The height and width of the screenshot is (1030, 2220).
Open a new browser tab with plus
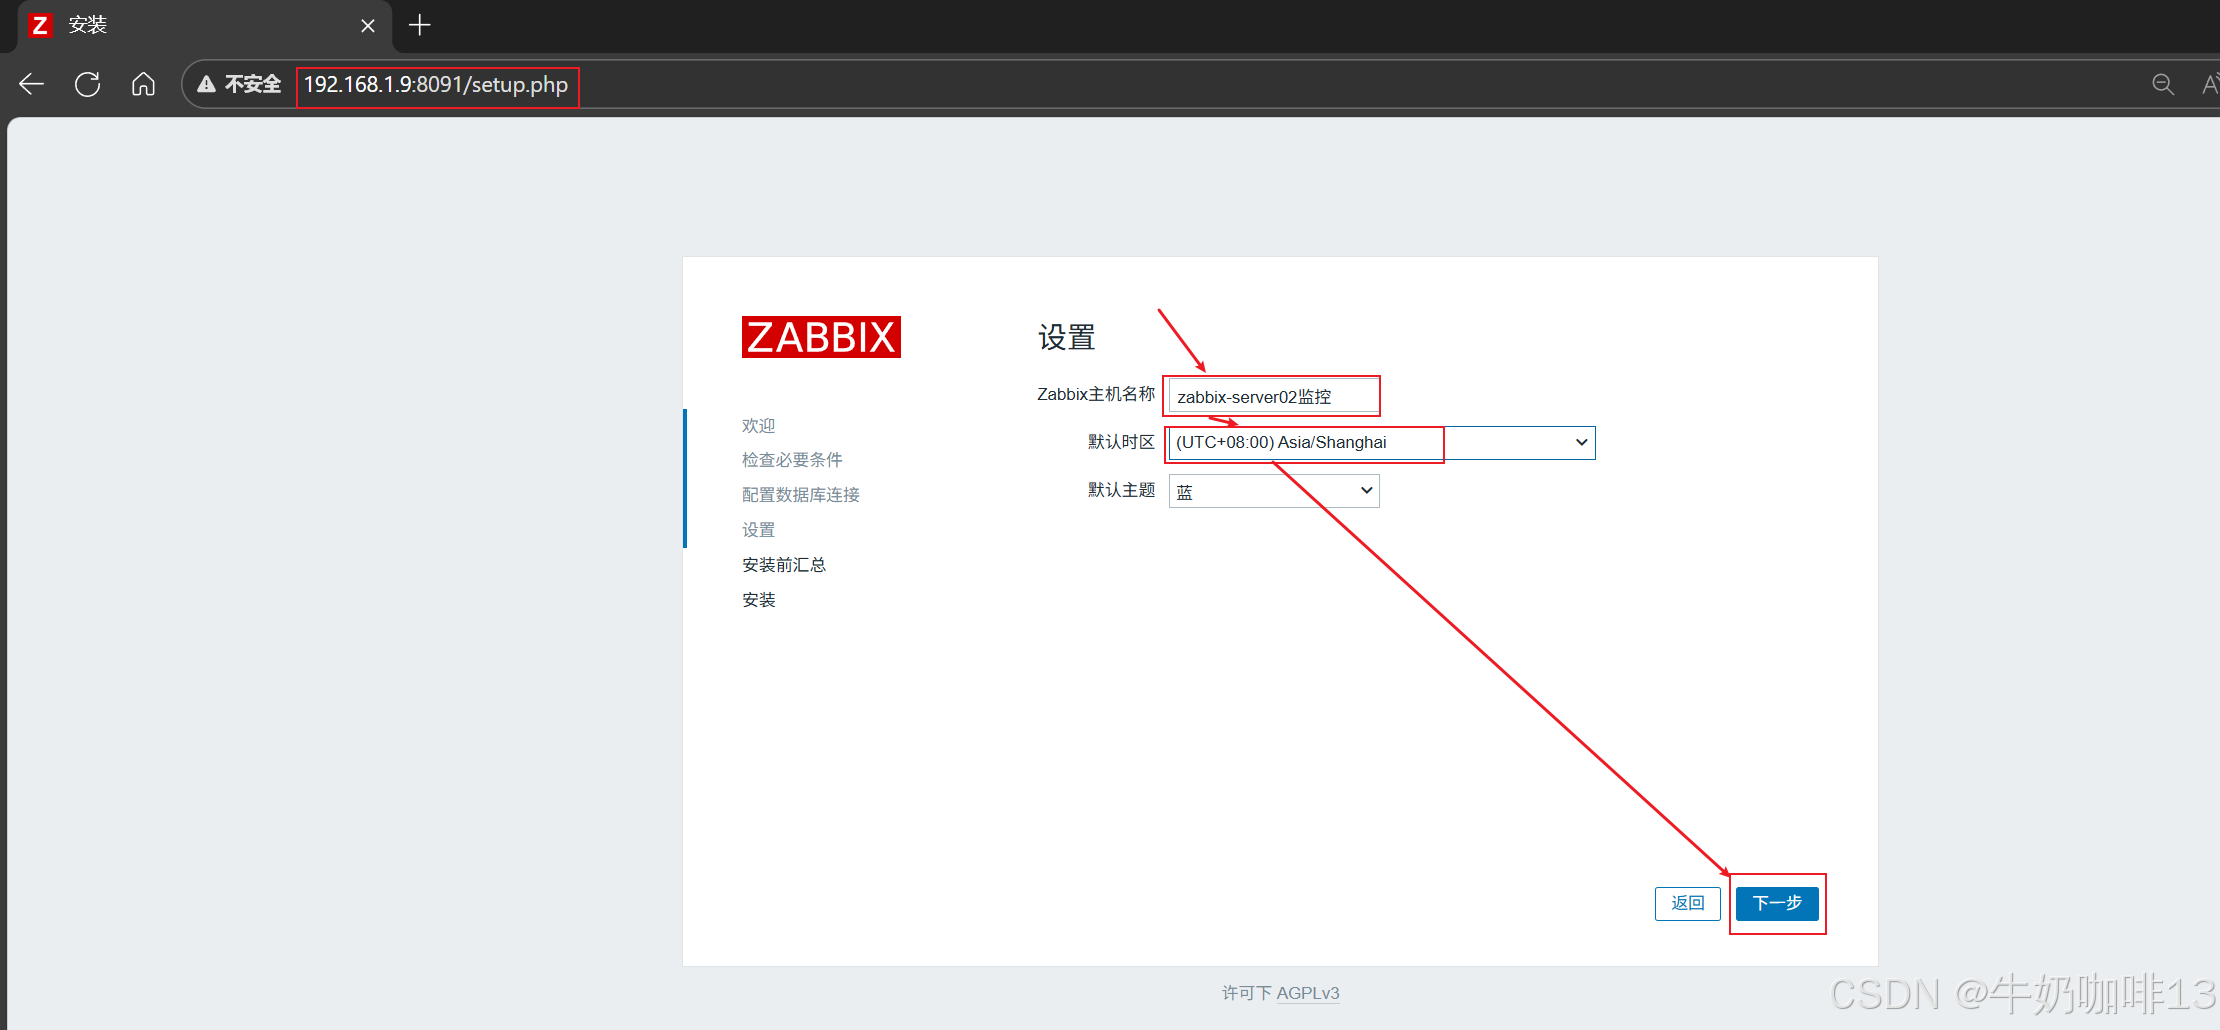pyautogui.click(x=420, y=25)
